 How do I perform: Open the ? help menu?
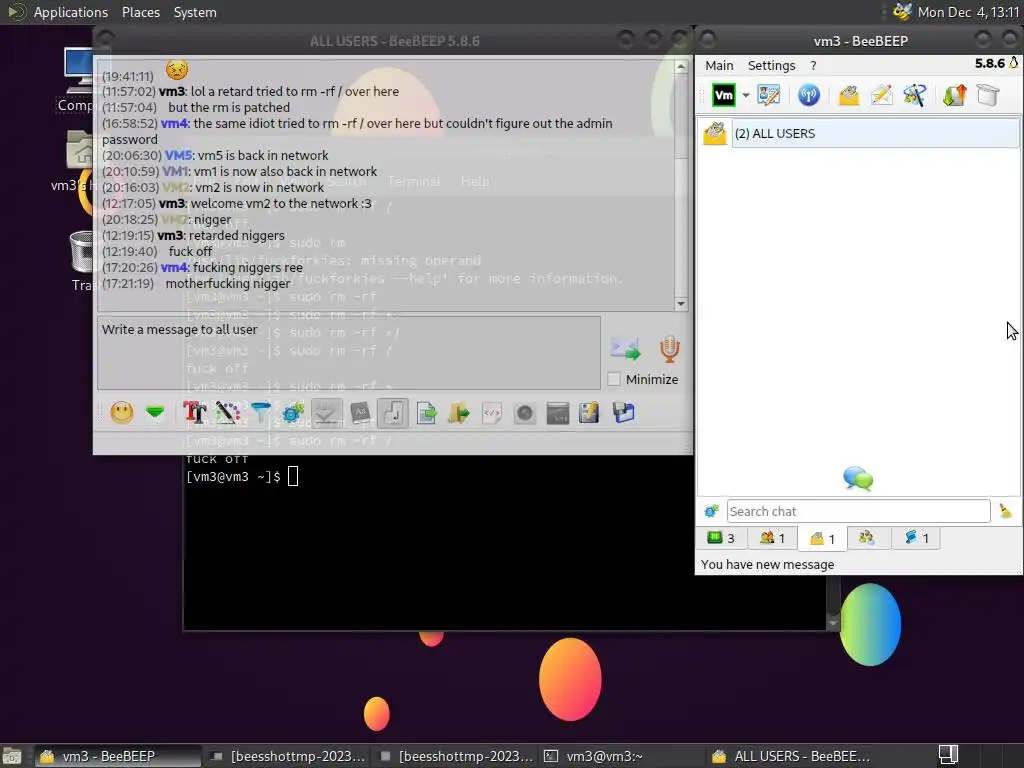813,65
